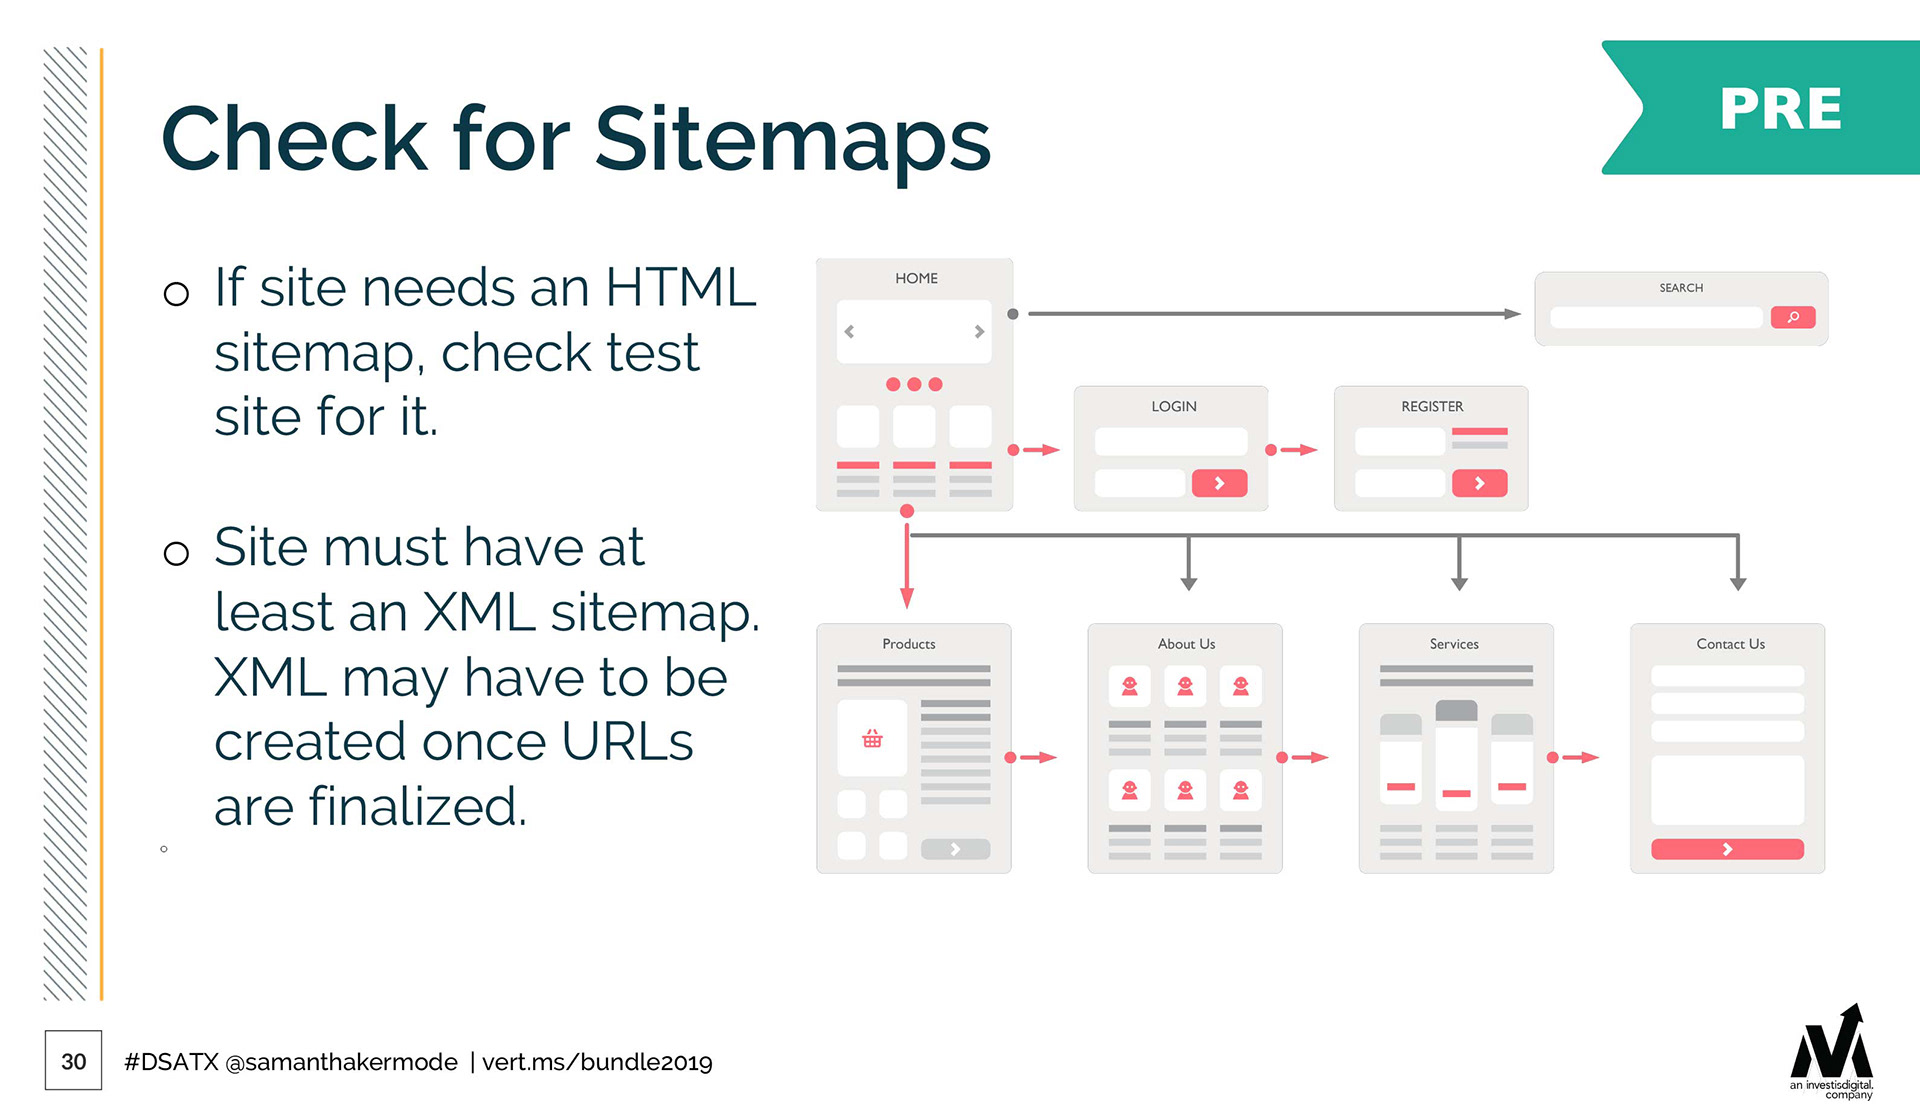Screen dimensions: 1920x1119
Task: Click the slide number 30 box
Action: point(73,1061)
